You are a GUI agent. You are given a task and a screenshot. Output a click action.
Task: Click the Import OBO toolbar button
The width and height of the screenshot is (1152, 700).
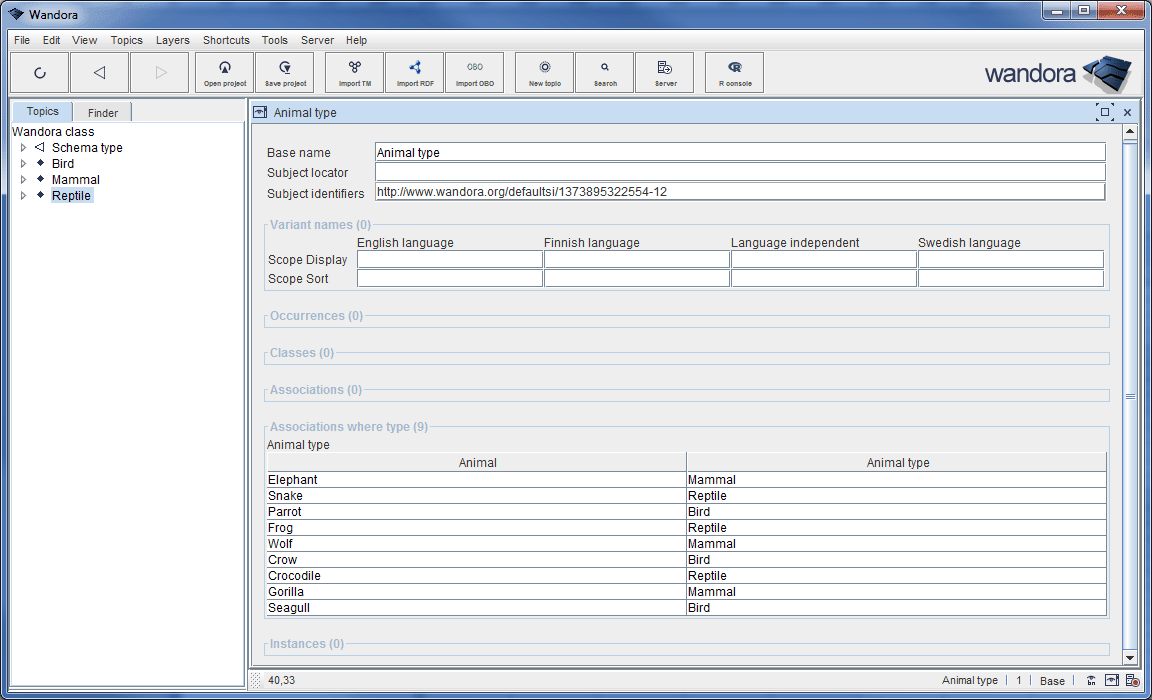point(475,72)
